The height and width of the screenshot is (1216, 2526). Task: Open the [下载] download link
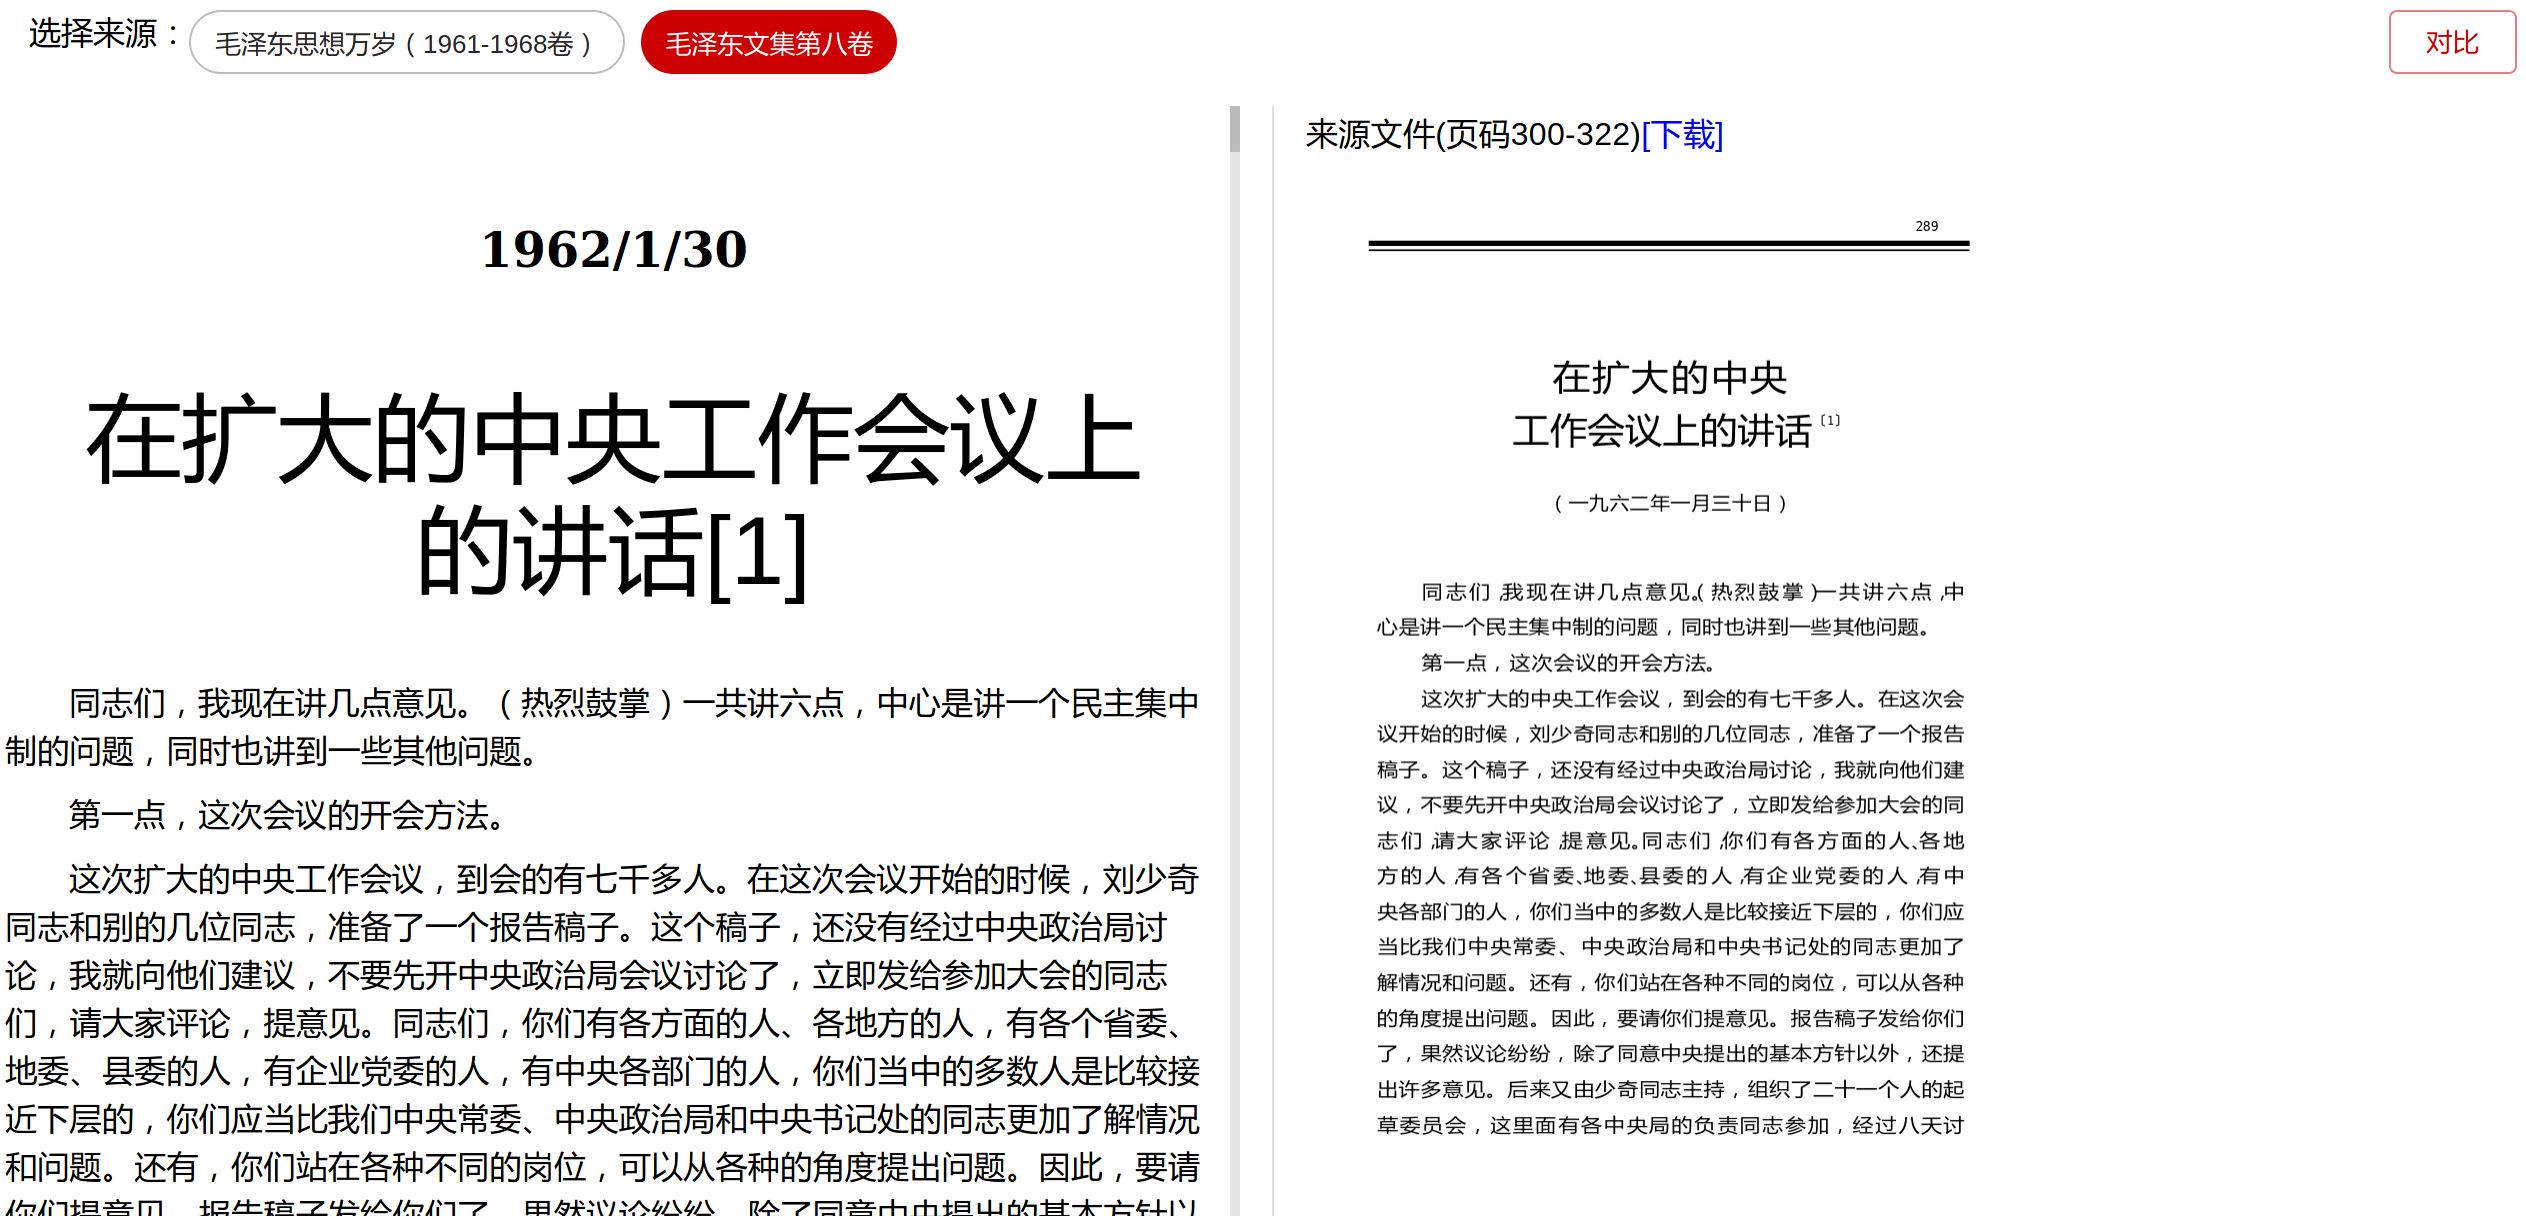(x=1682, y=135)
